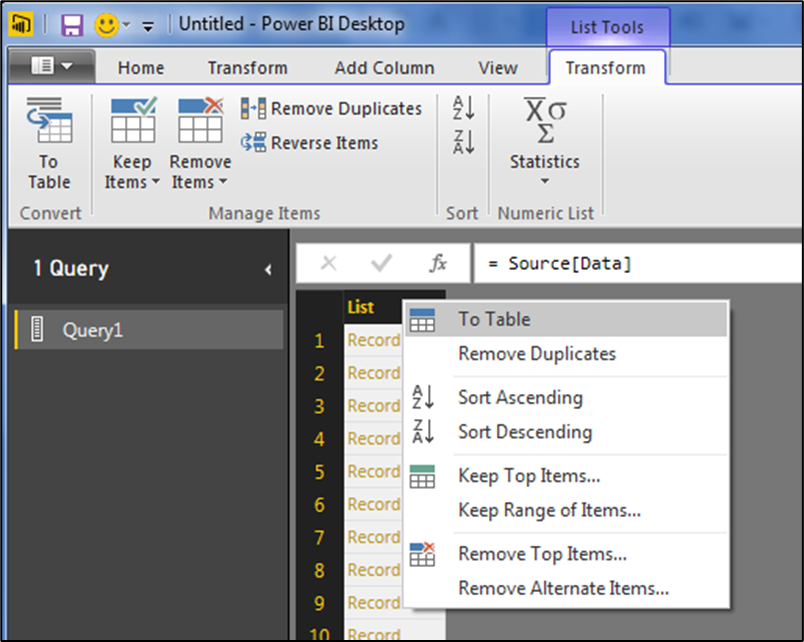The height and width of the screenshot is (642, 804).
Task: Click Remove Duplicates in the ribbon
Action: pyautogui.click(x=331, y=109)
